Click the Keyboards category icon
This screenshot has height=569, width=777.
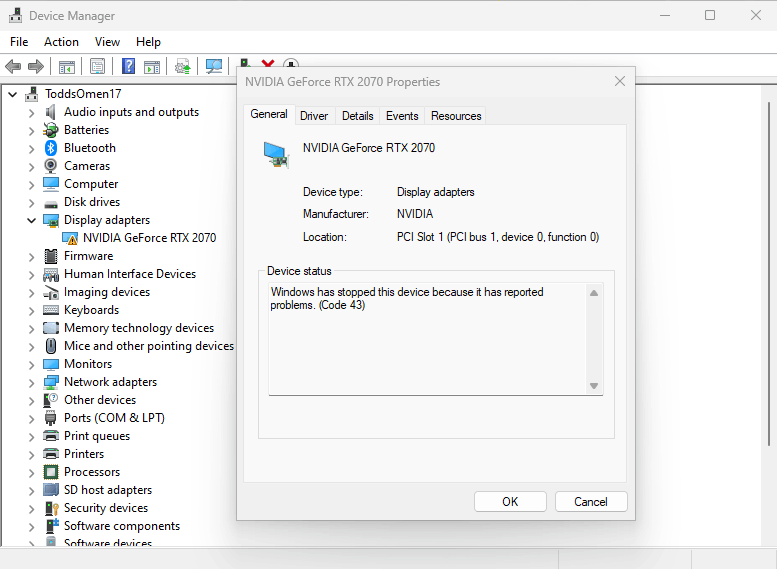(x=51, y=310)
